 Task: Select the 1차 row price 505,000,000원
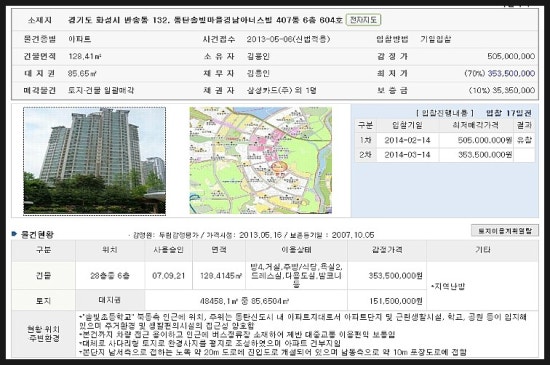[485, 140]
